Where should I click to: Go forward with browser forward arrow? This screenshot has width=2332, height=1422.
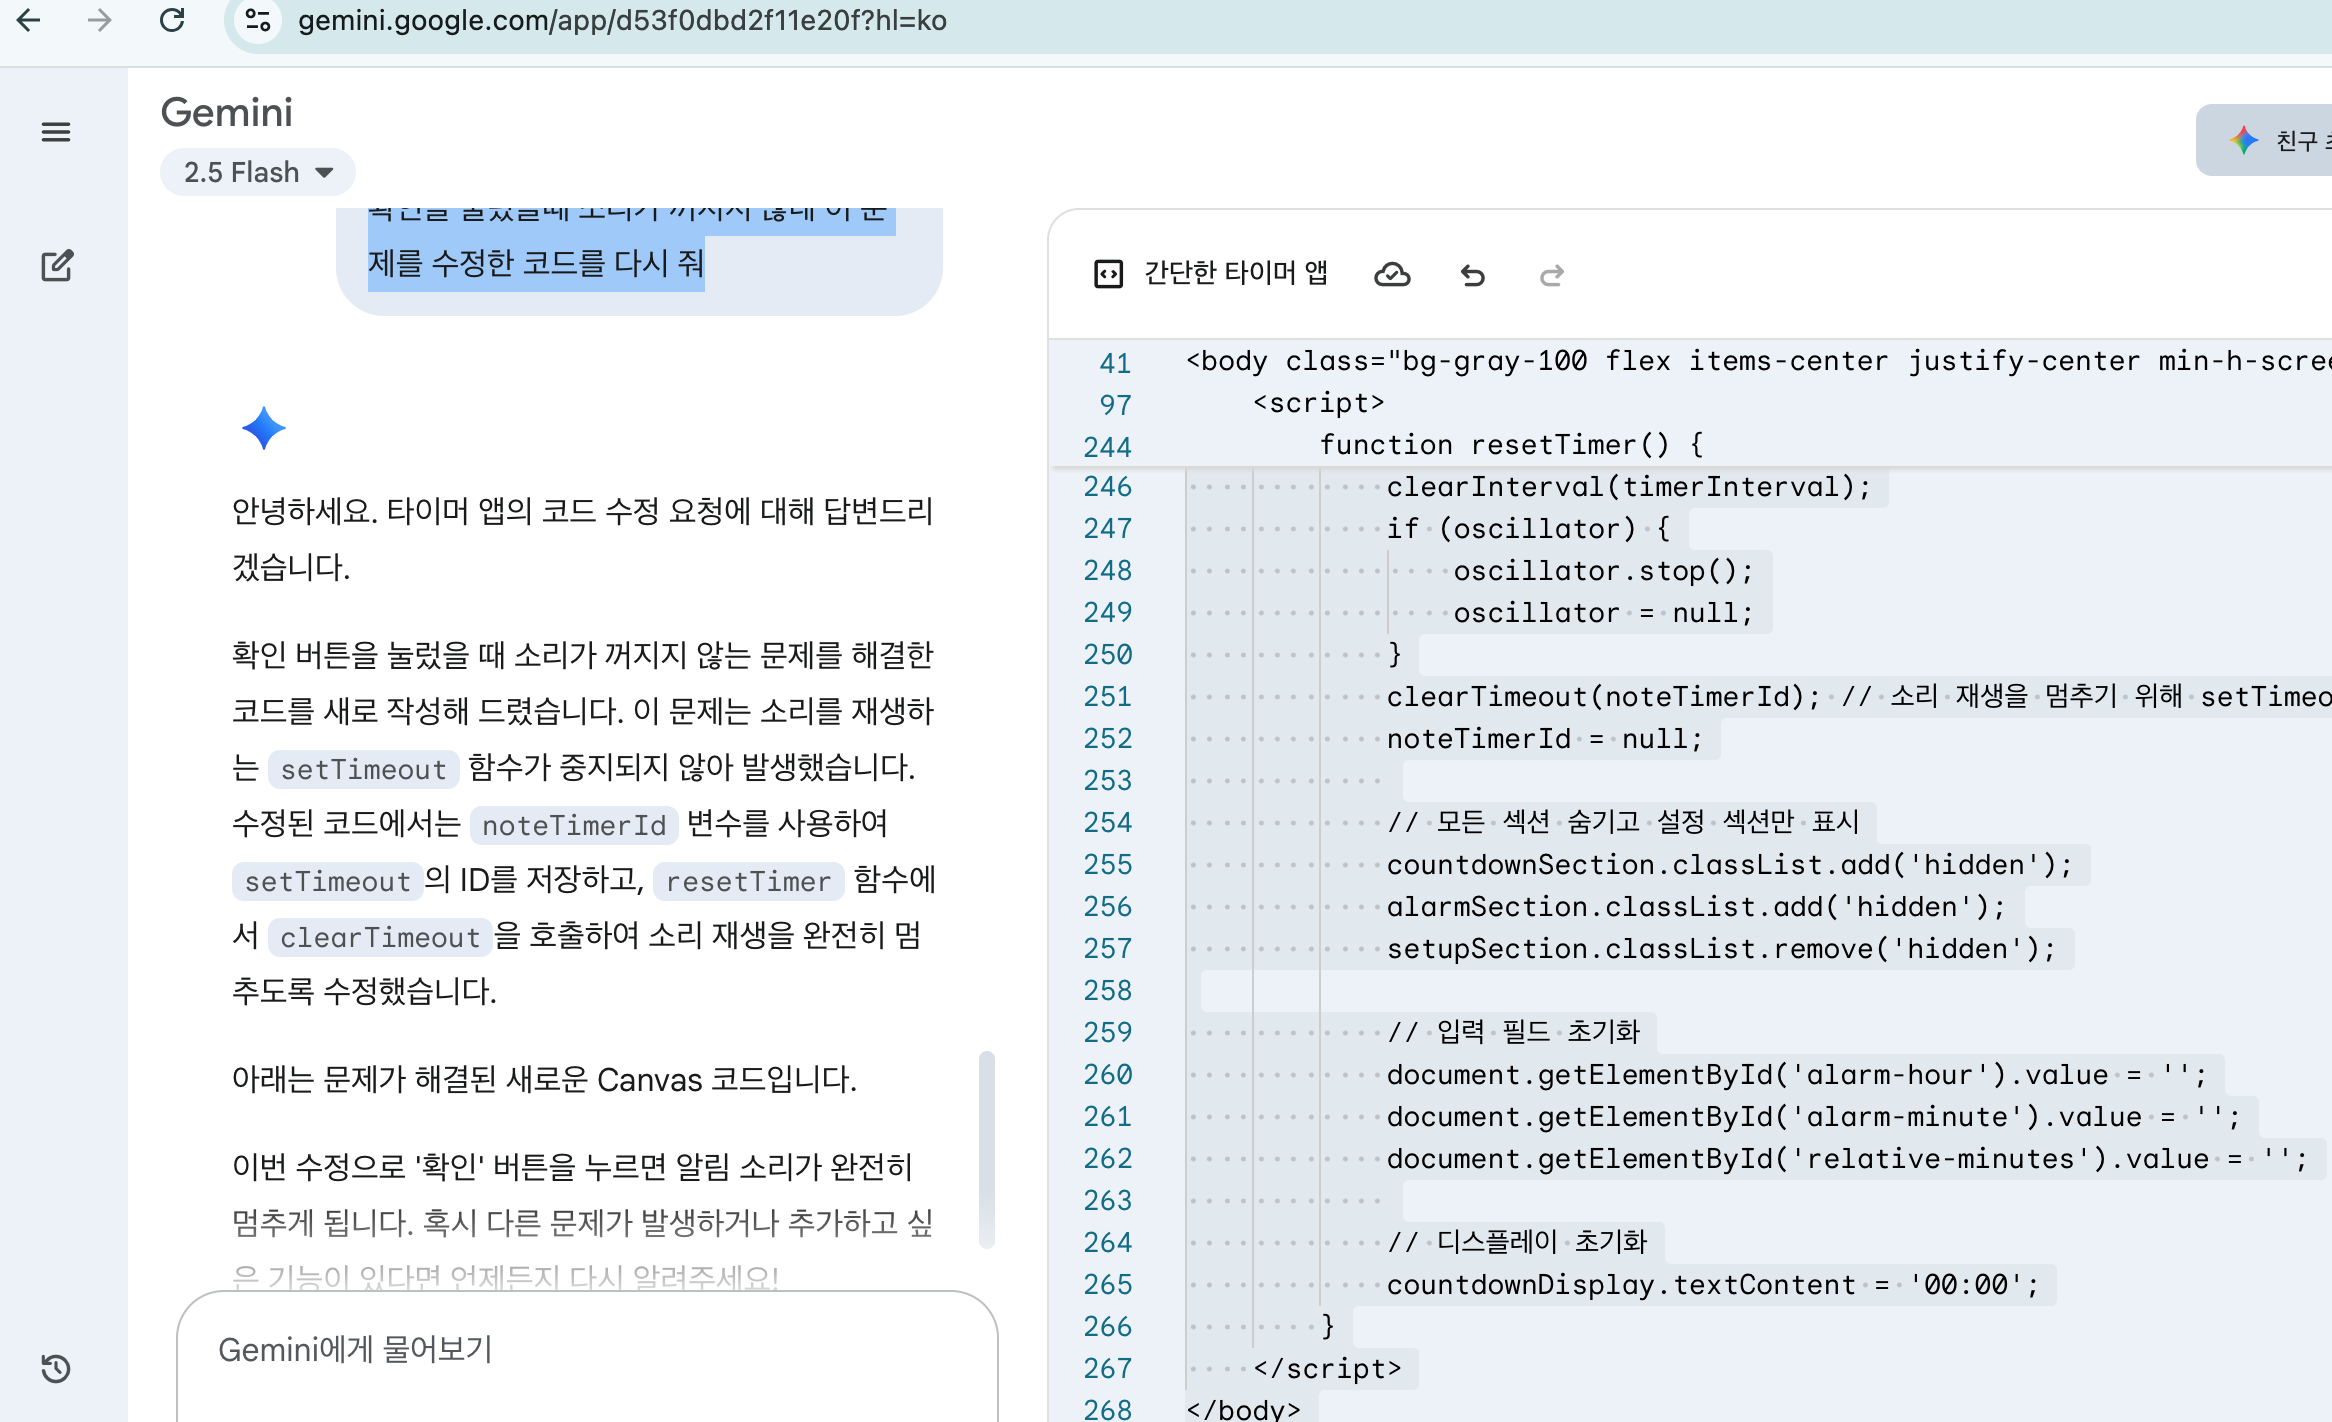tap(99, 20)
